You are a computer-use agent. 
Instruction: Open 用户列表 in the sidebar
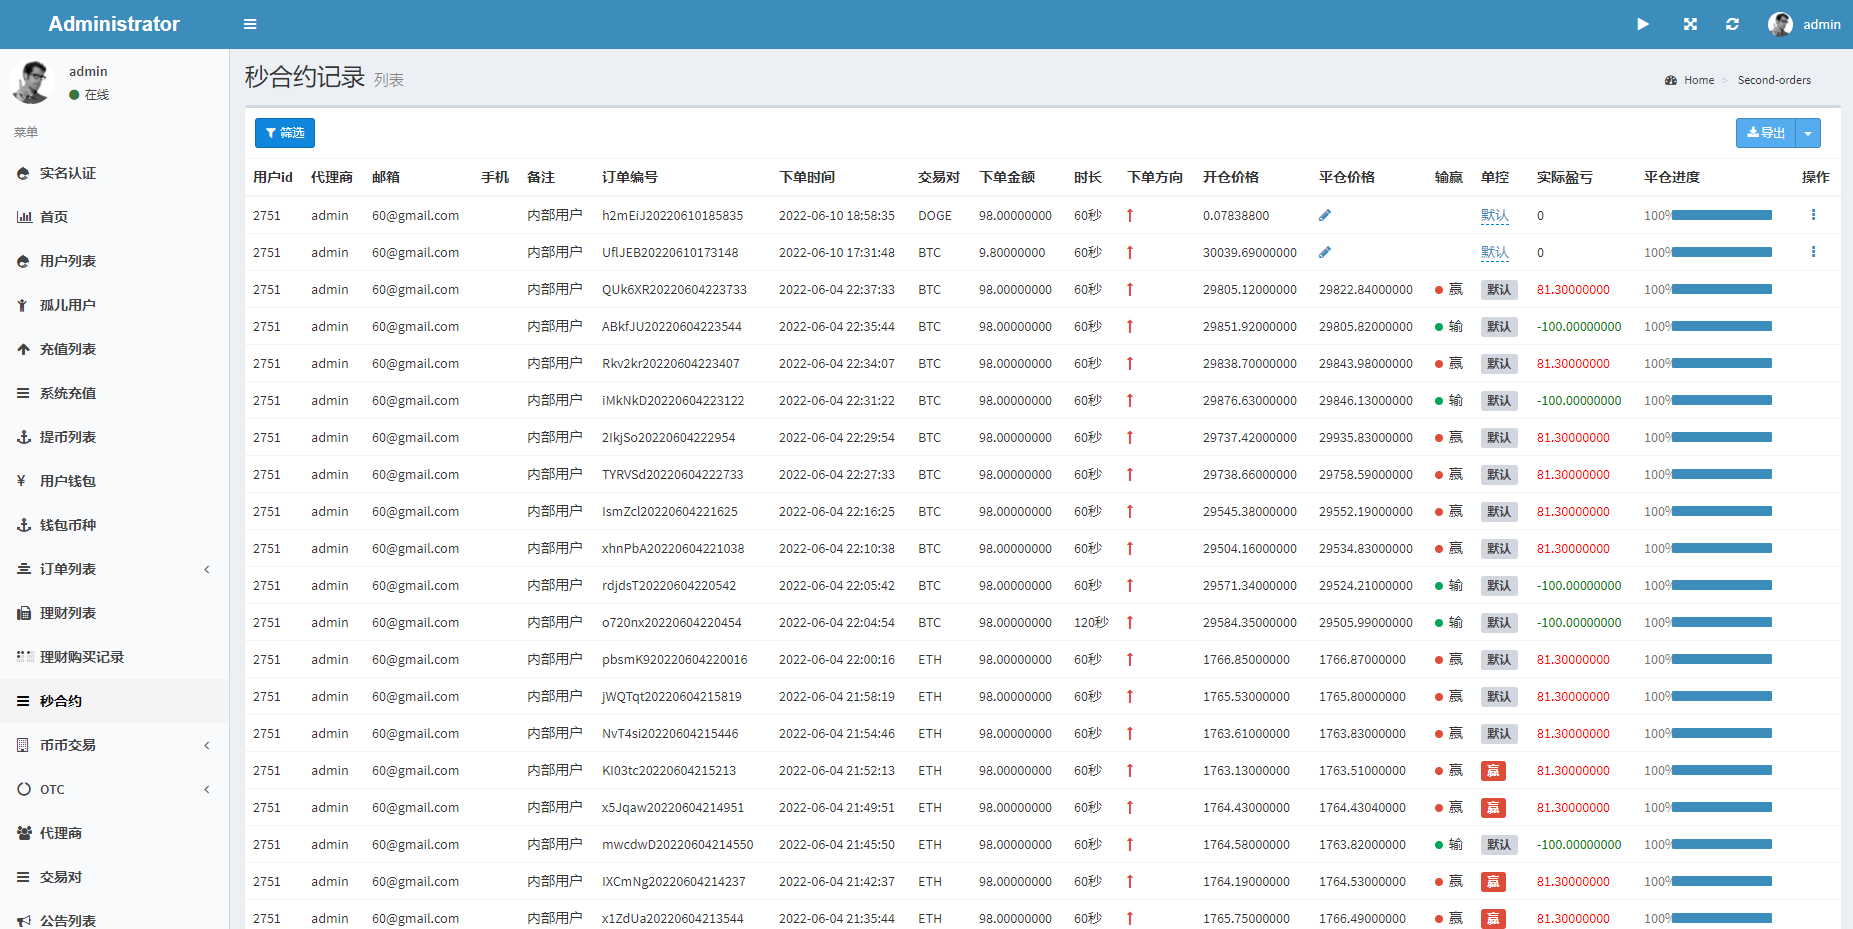click(68, 261)
